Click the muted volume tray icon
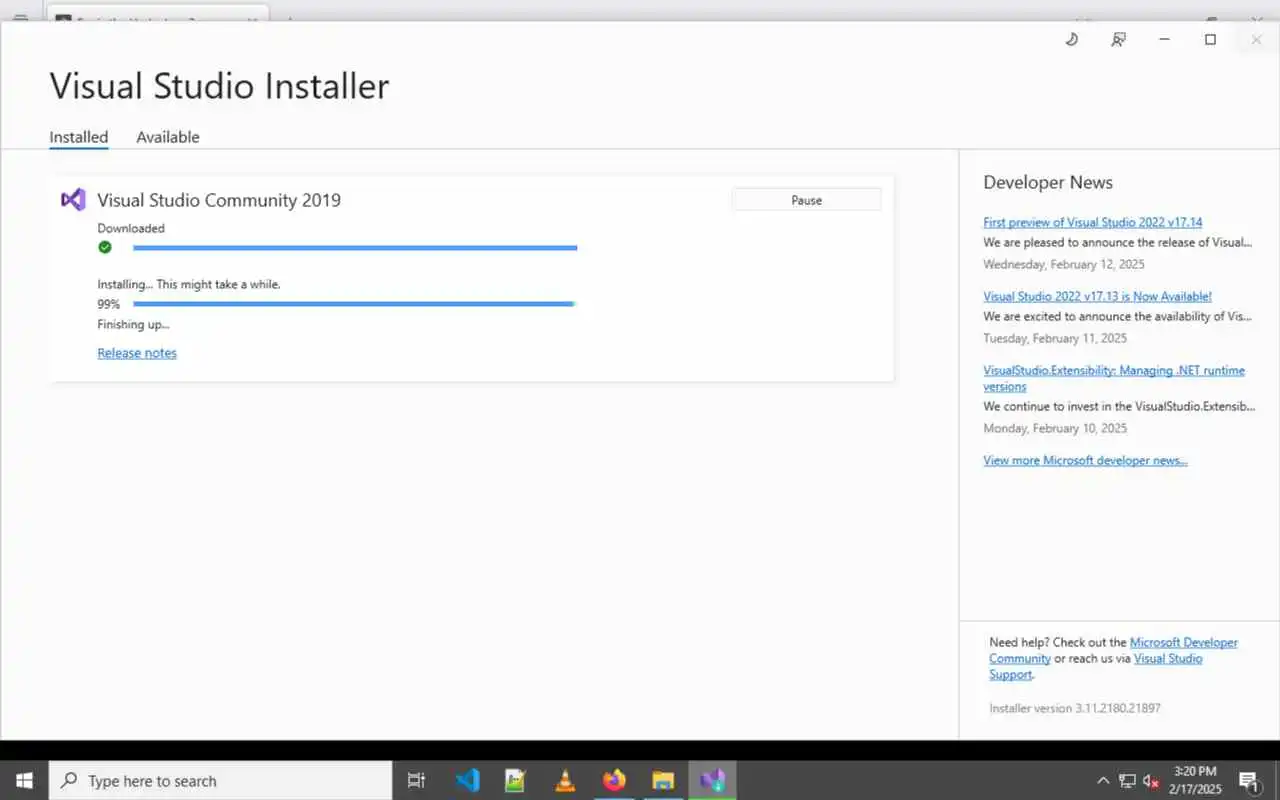The height and width of the screenshot is (800, 1280). point(1151,781)
